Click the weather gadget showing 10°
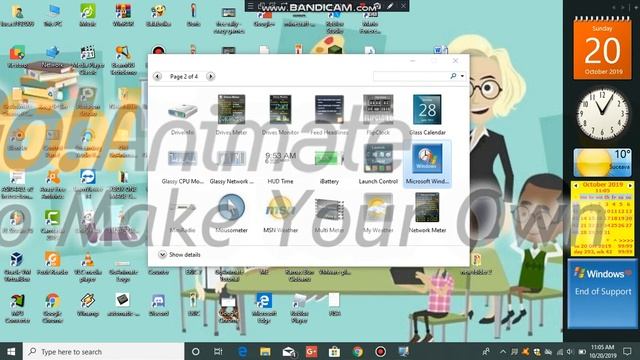Image resolution: width=640 pixels, height=360 pixels. (x=602, y=162)
